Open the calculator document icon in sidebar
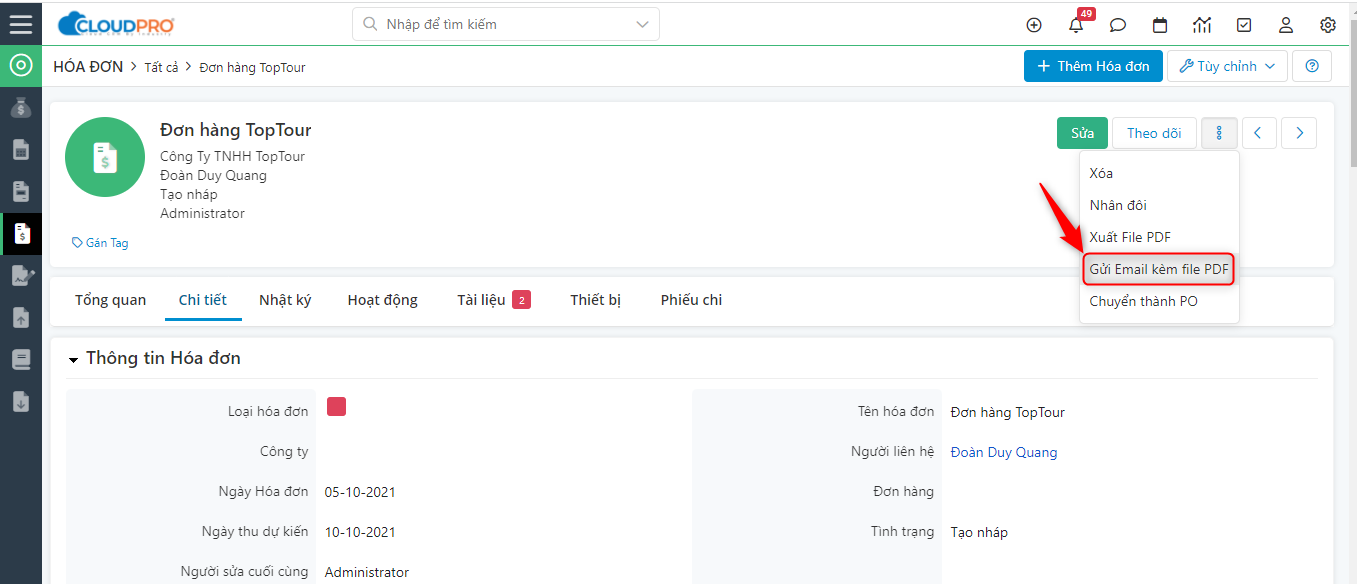The width and height of the screenshot is (1357, 584). pos(21,150)
